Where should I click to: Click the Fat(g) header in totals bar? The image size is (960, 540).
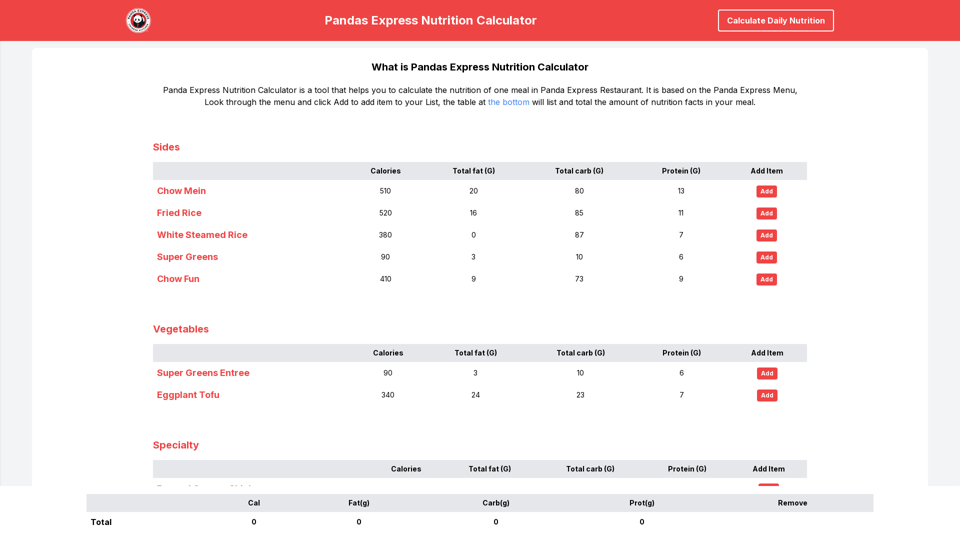pyautogui.click(x=359, y=503)
